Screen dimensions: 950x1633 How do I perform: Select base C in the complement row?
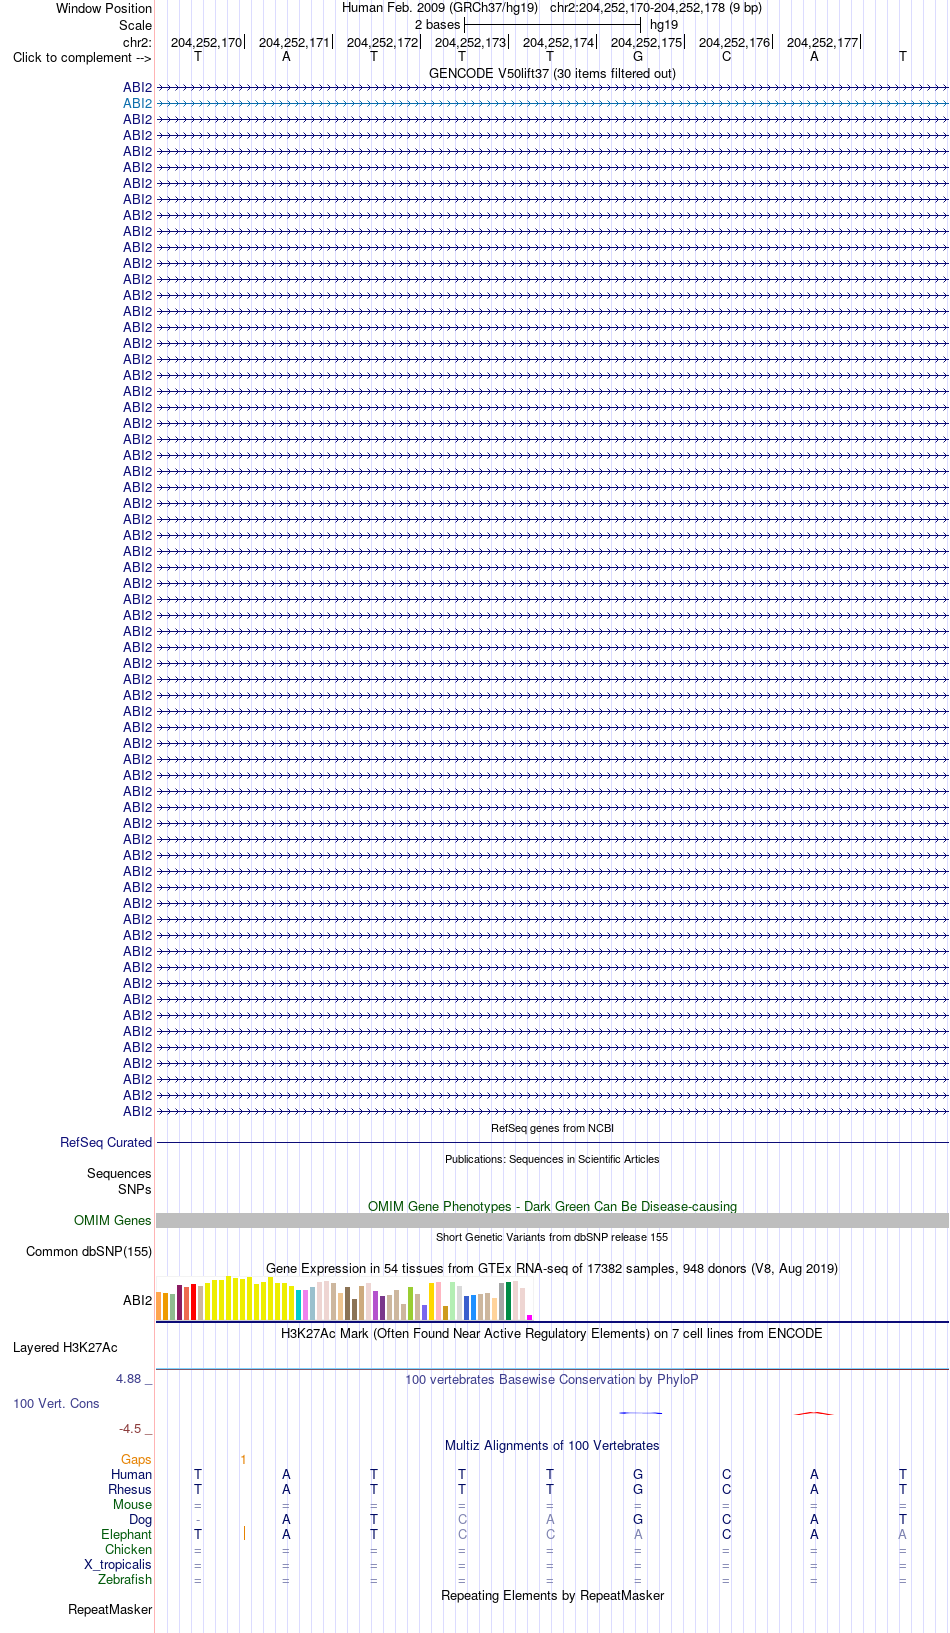coord(726,56)
